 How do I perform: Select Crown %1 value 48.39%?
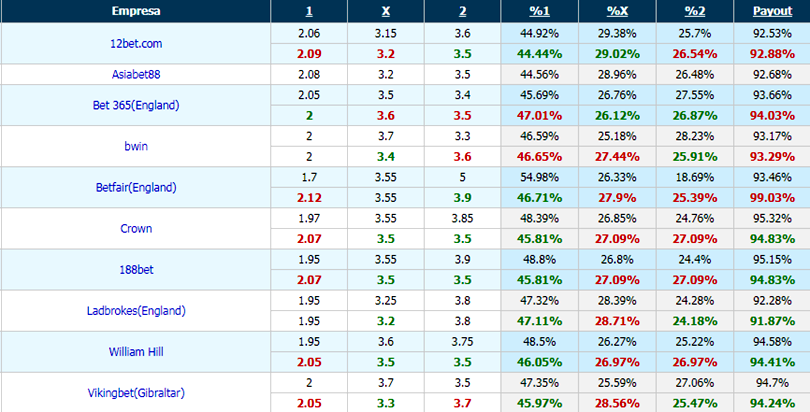tap(539, 218)
